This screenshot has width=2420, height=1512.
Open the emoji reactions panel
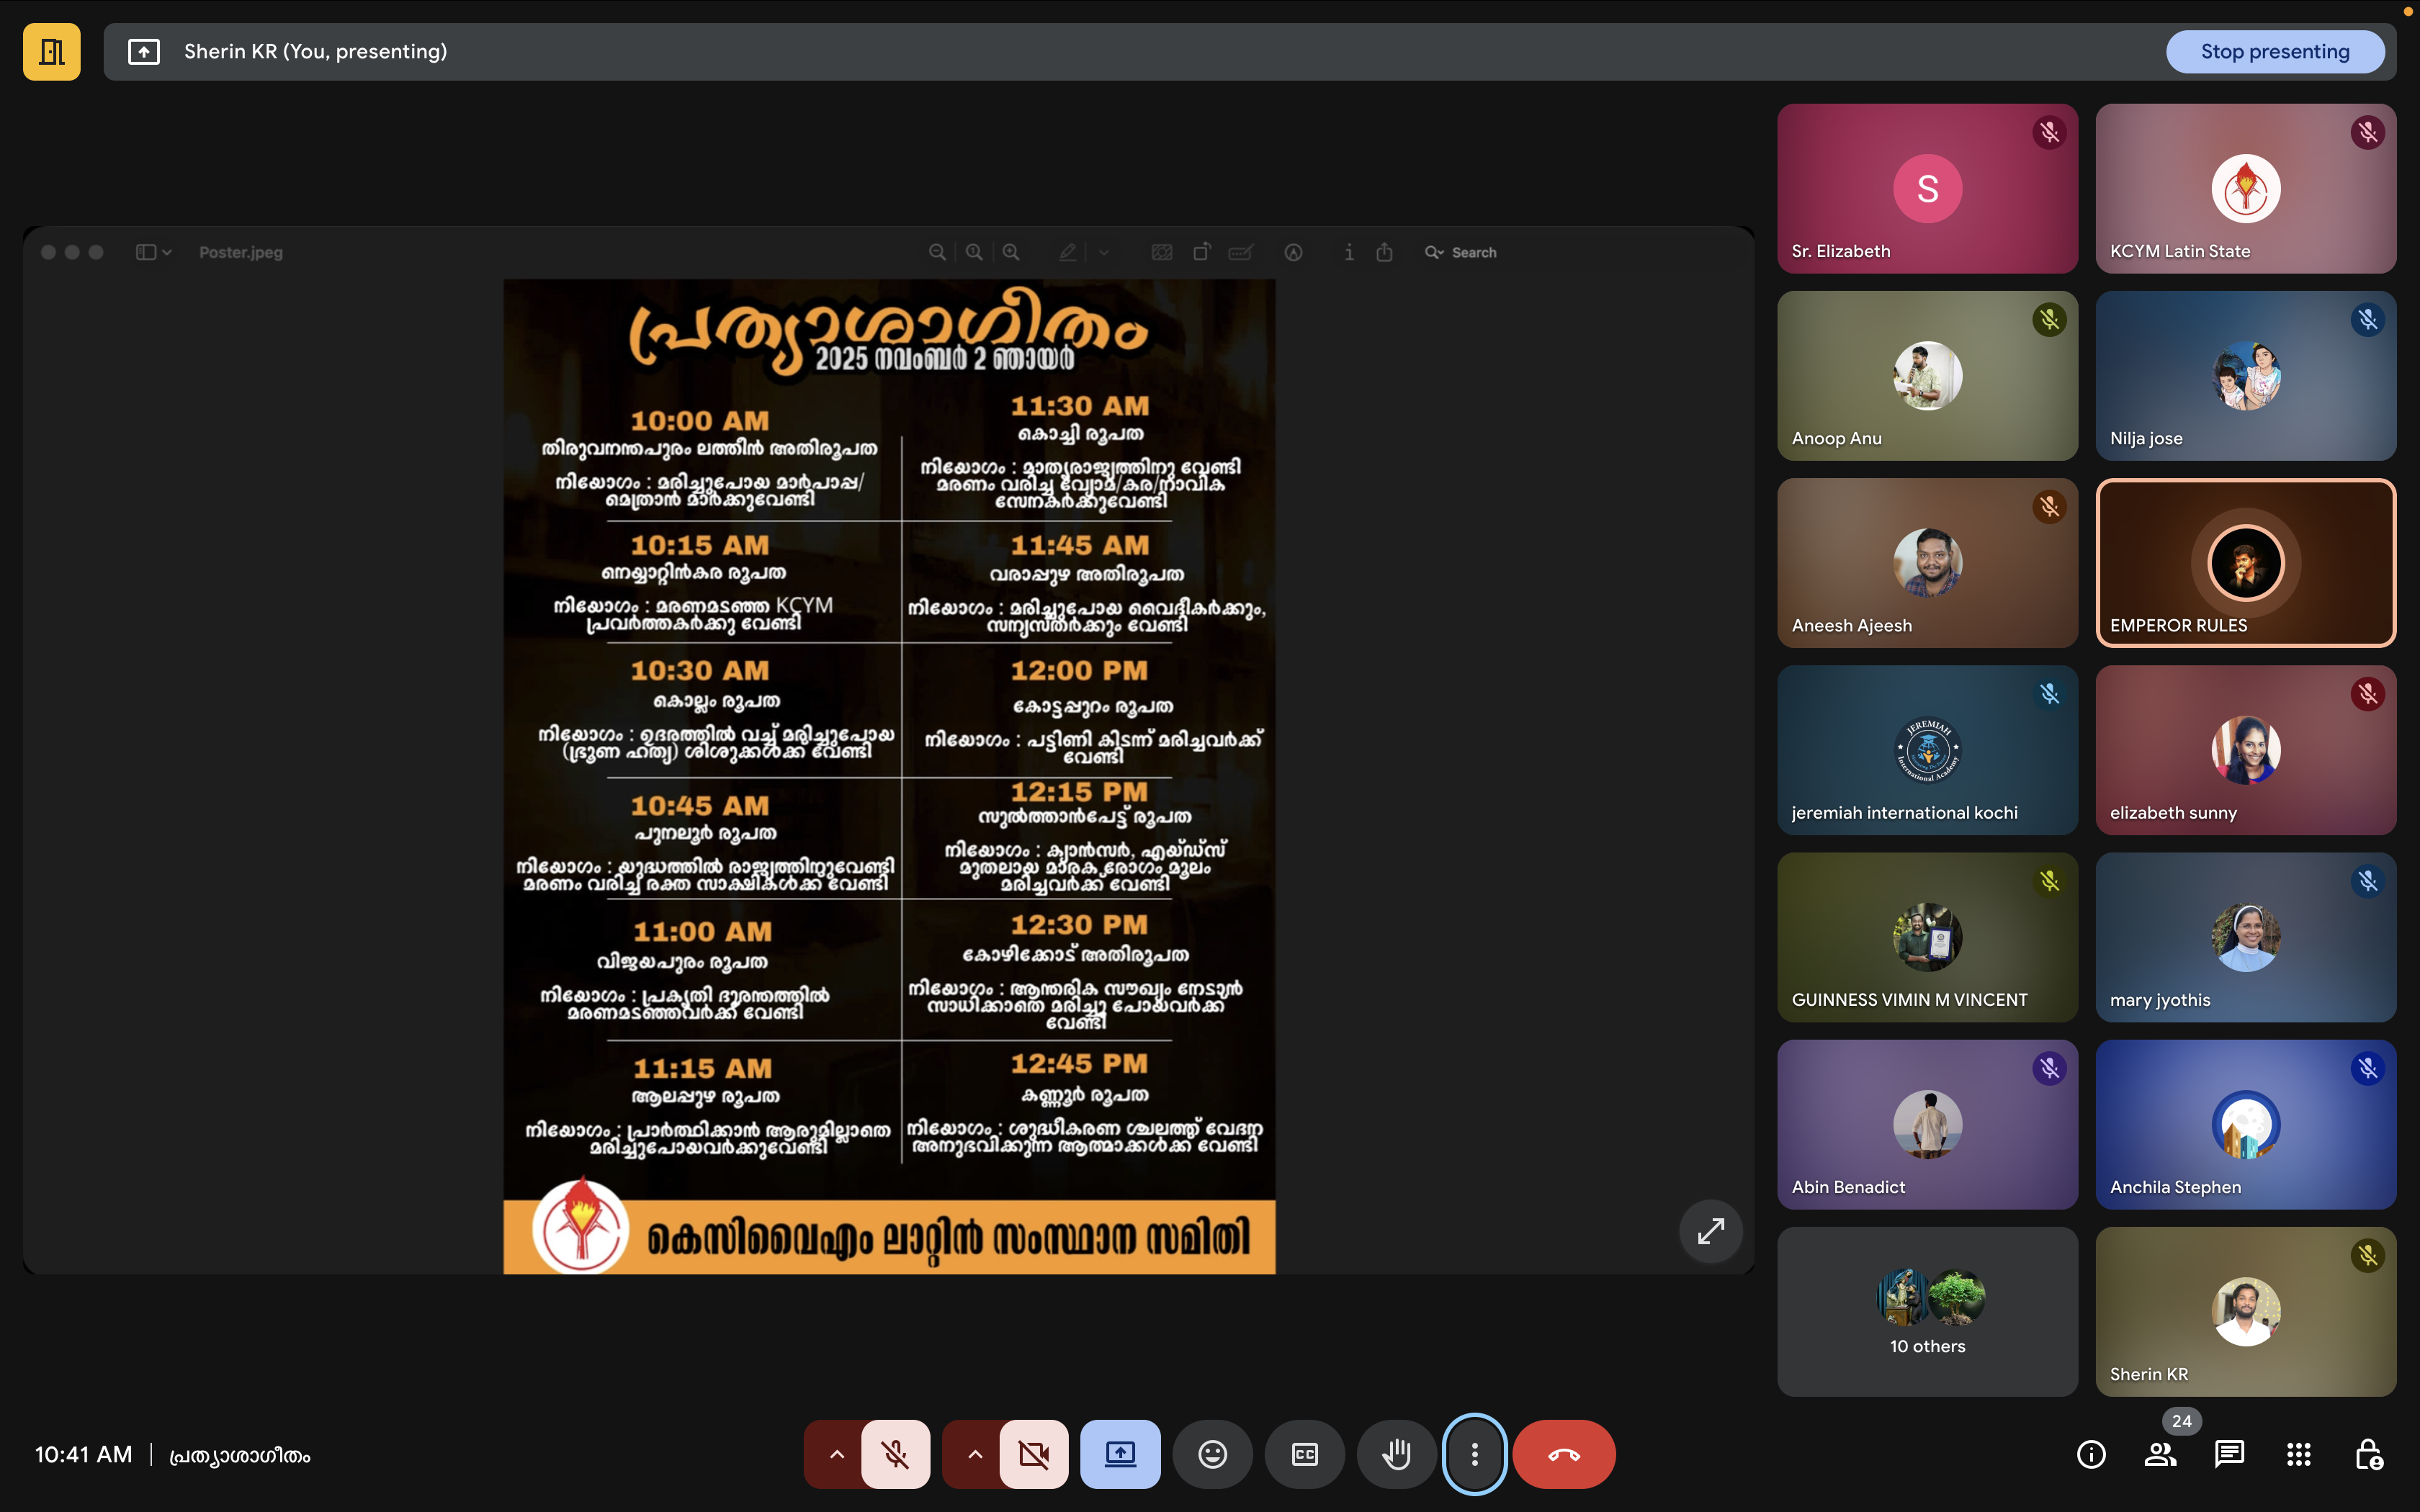(x=1212, y=1454)
